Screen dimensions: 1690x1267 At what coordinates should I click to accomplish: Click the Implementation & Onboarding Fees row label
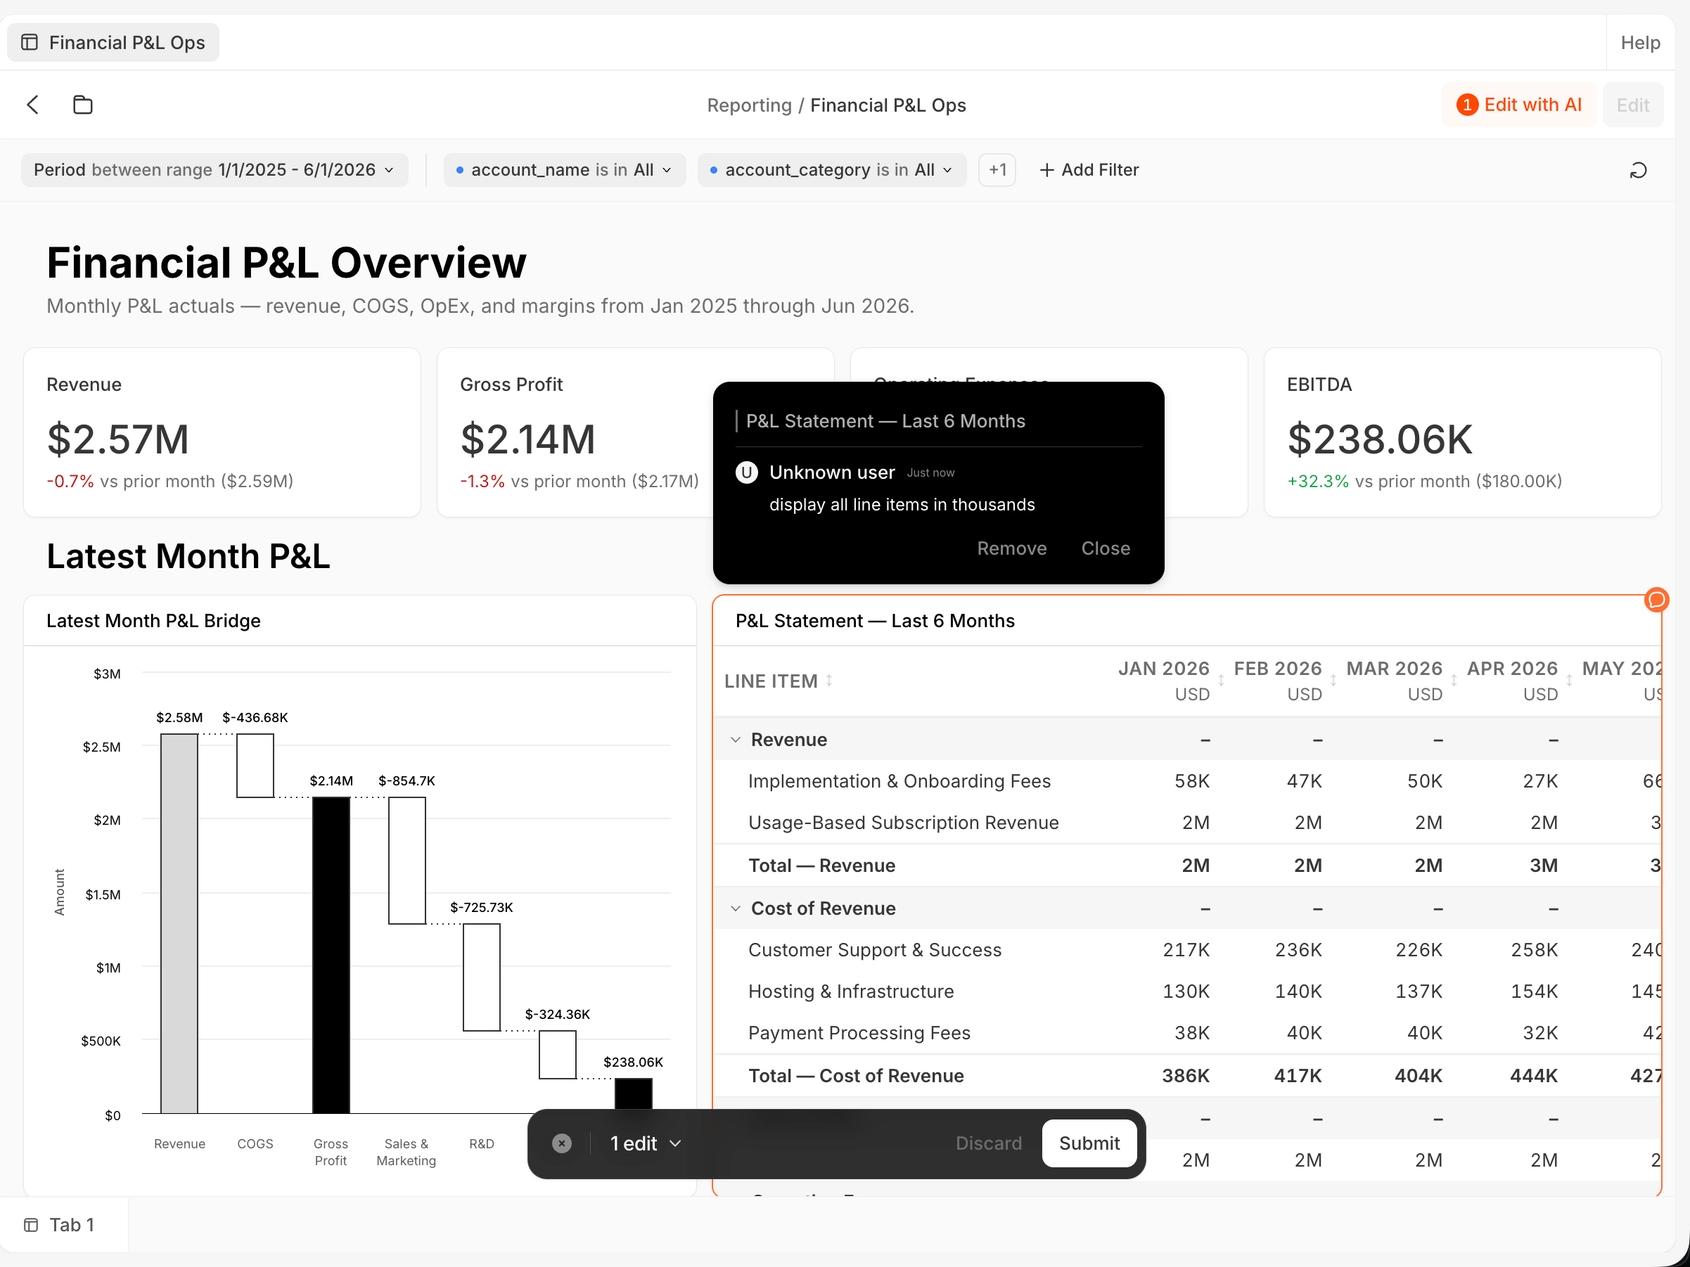pos(899,781)
